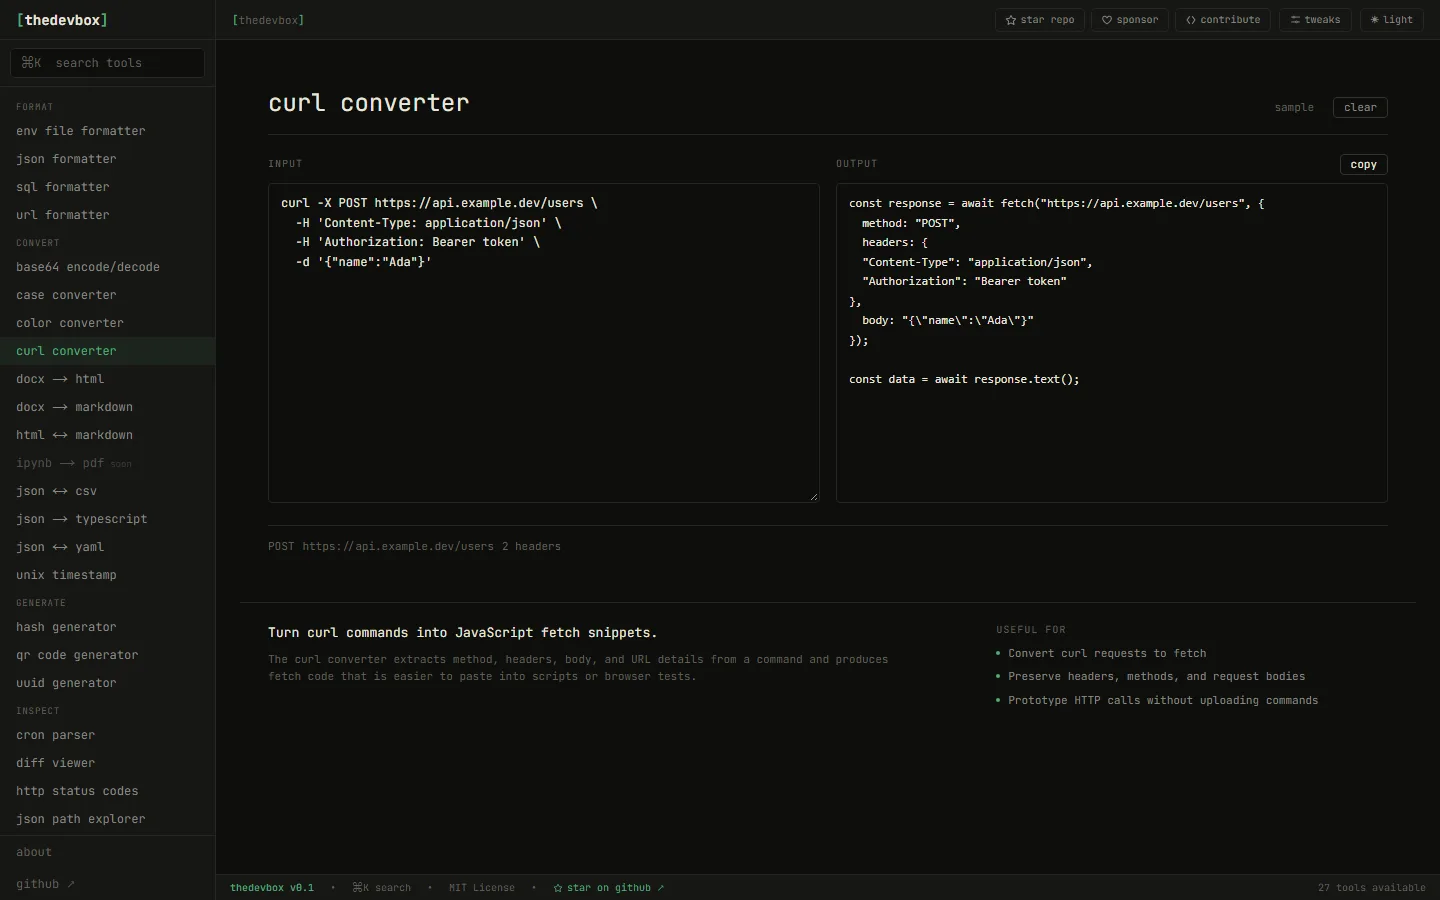Click thedevbox logo in sidebar

tap(62, 20)
